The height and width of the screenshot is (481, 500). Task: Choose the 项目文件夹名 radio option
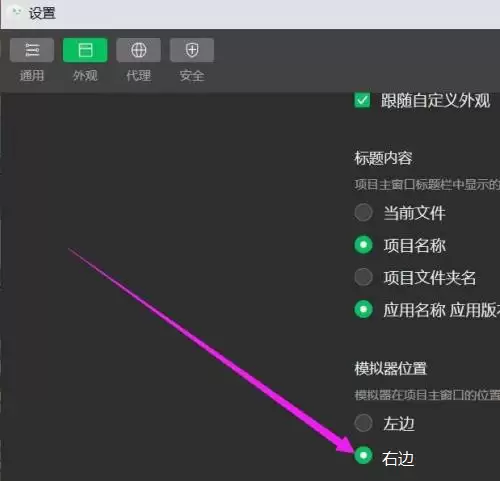pos(363,277)
